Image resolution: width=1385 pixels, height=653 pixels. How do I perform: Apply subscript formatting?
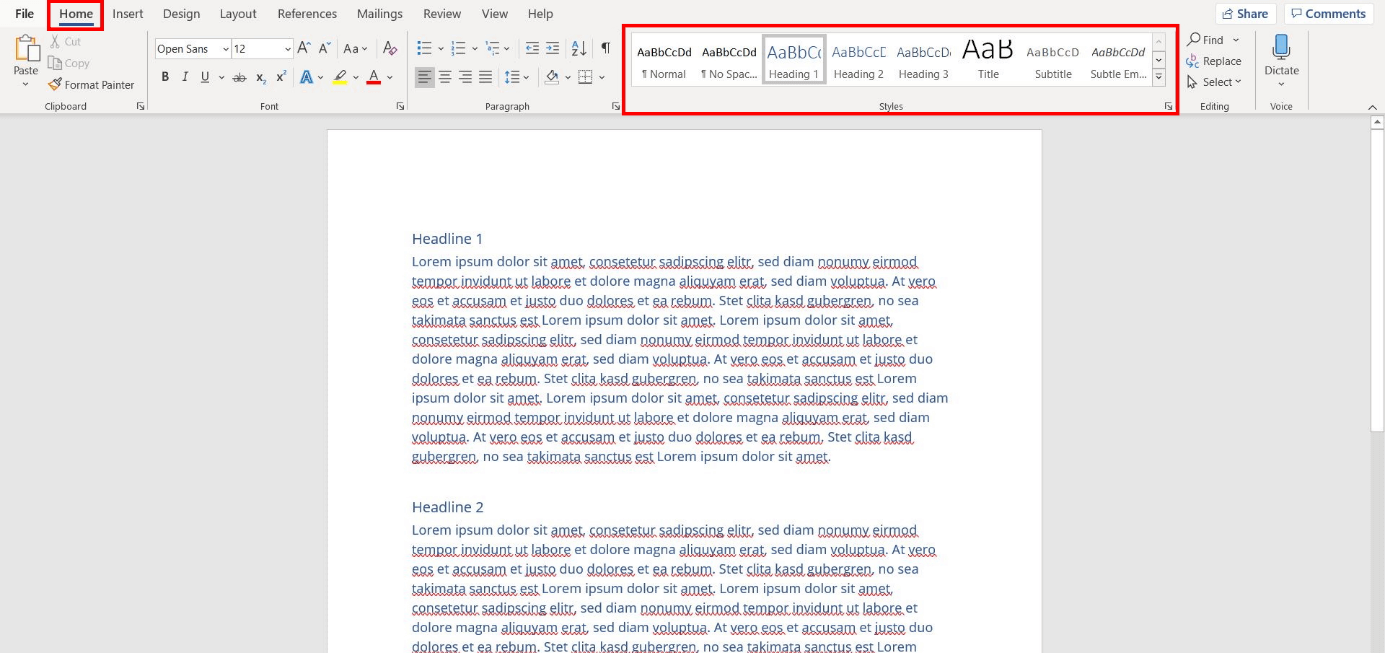click(x=261, y=77)
